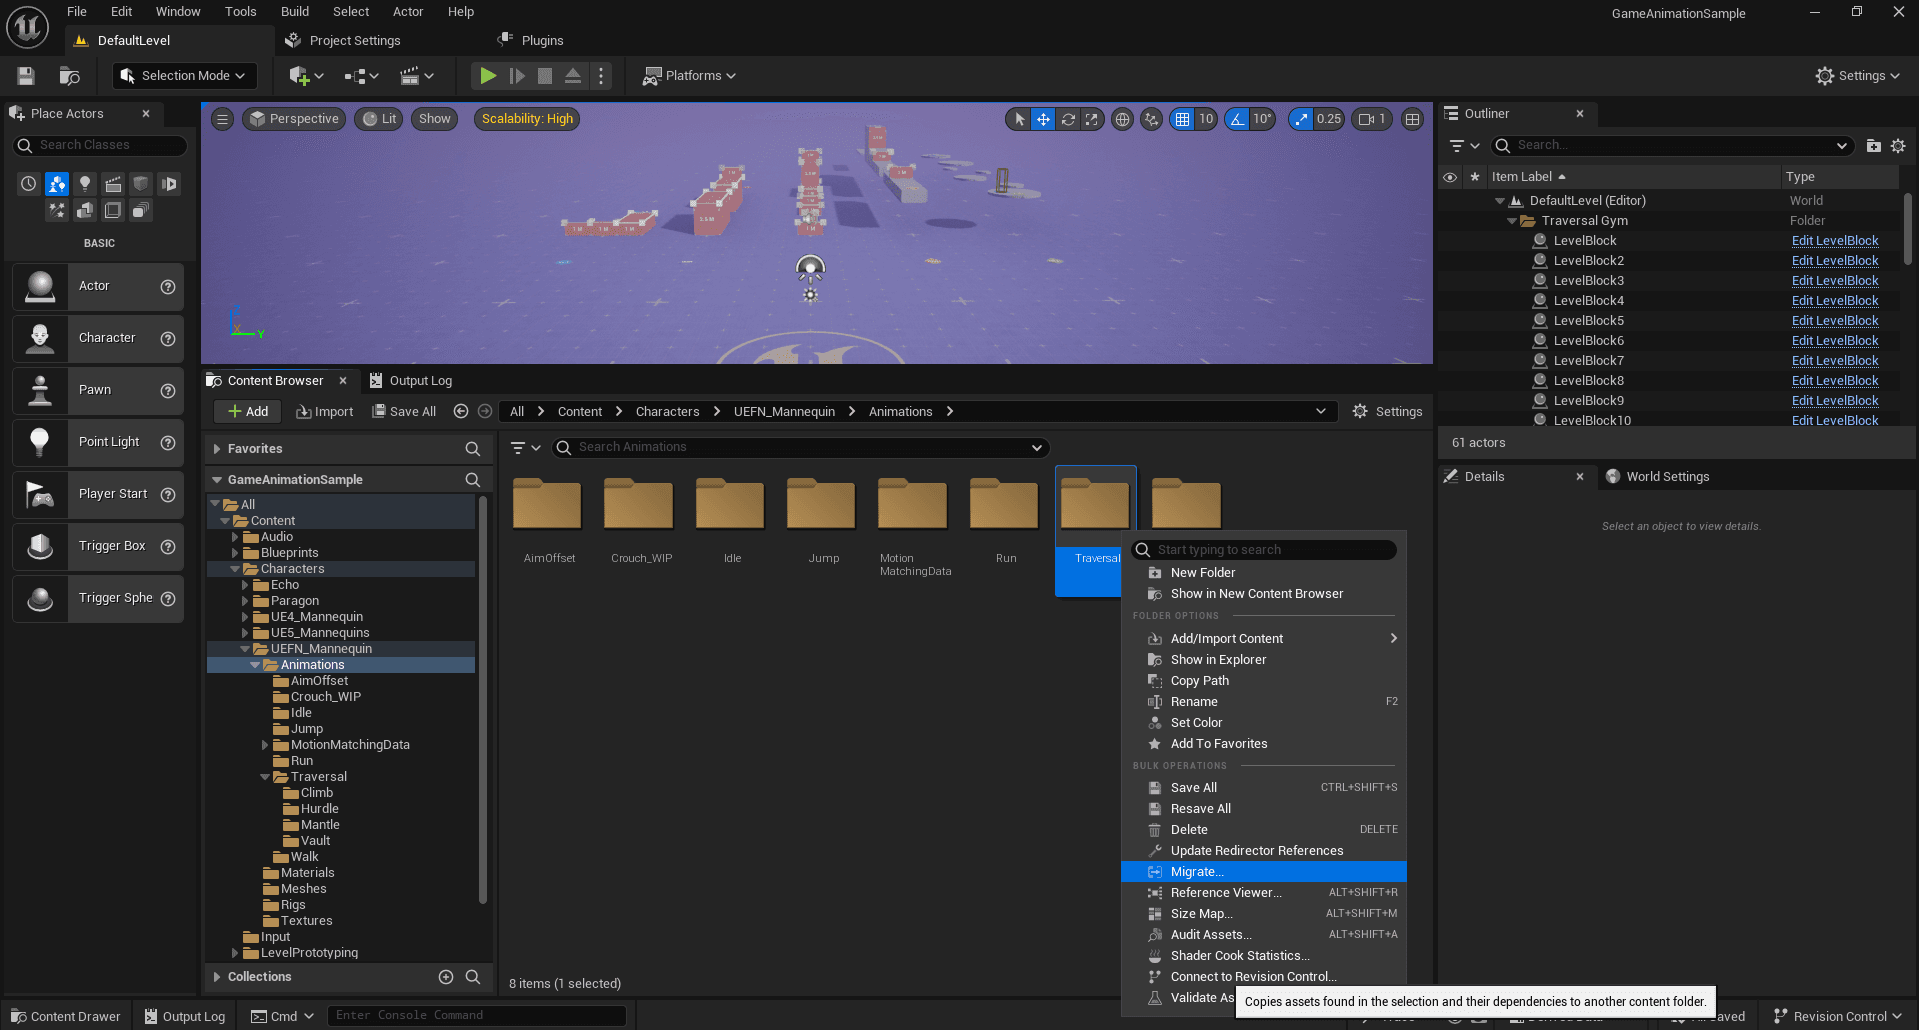Start Play in Editor
Image resolution: width=1919 pixels, height=1030 pixels.
[488, 76]
